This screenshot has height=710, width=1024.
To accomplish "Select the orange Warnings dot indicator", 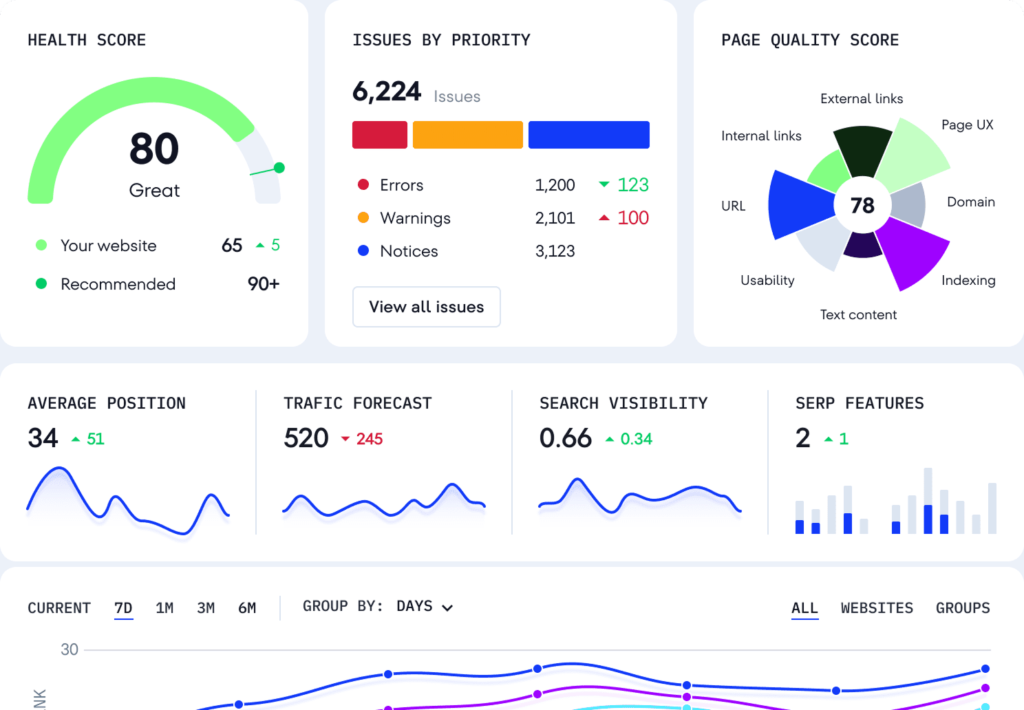I will tap(362, 218).
